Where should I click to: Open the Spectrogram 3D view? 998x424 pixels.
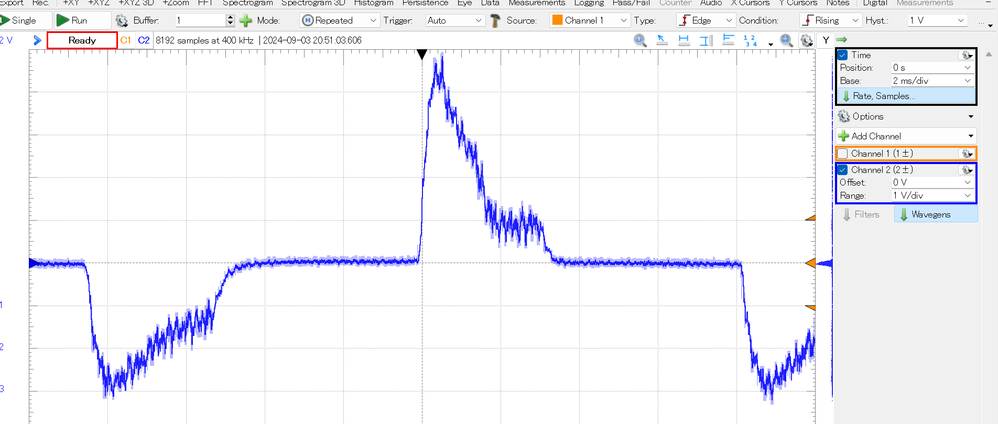313,3
